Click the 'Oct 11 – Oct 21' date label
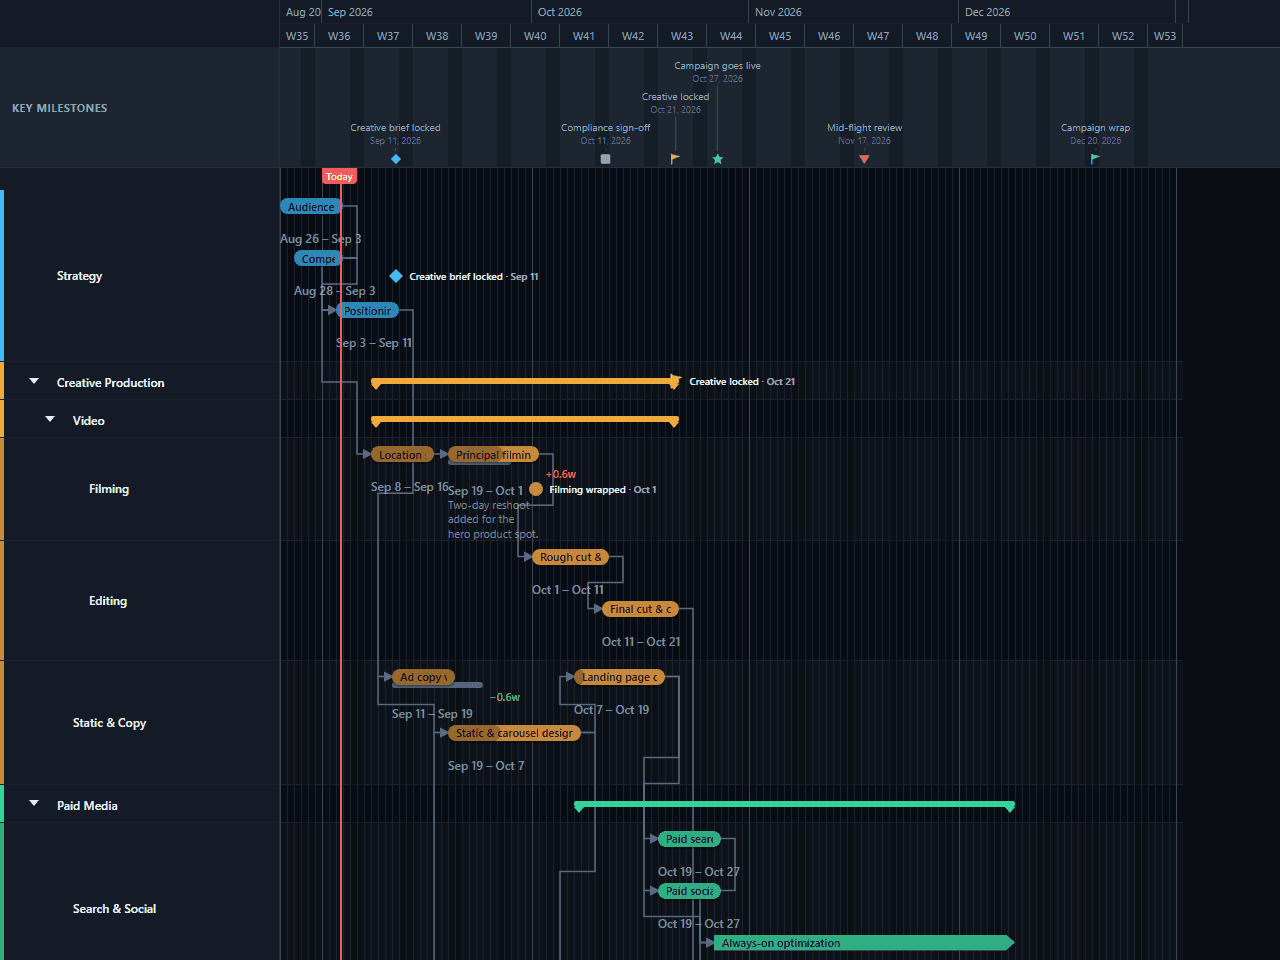This screenshot has width=1280, height=960. (641, 642)
